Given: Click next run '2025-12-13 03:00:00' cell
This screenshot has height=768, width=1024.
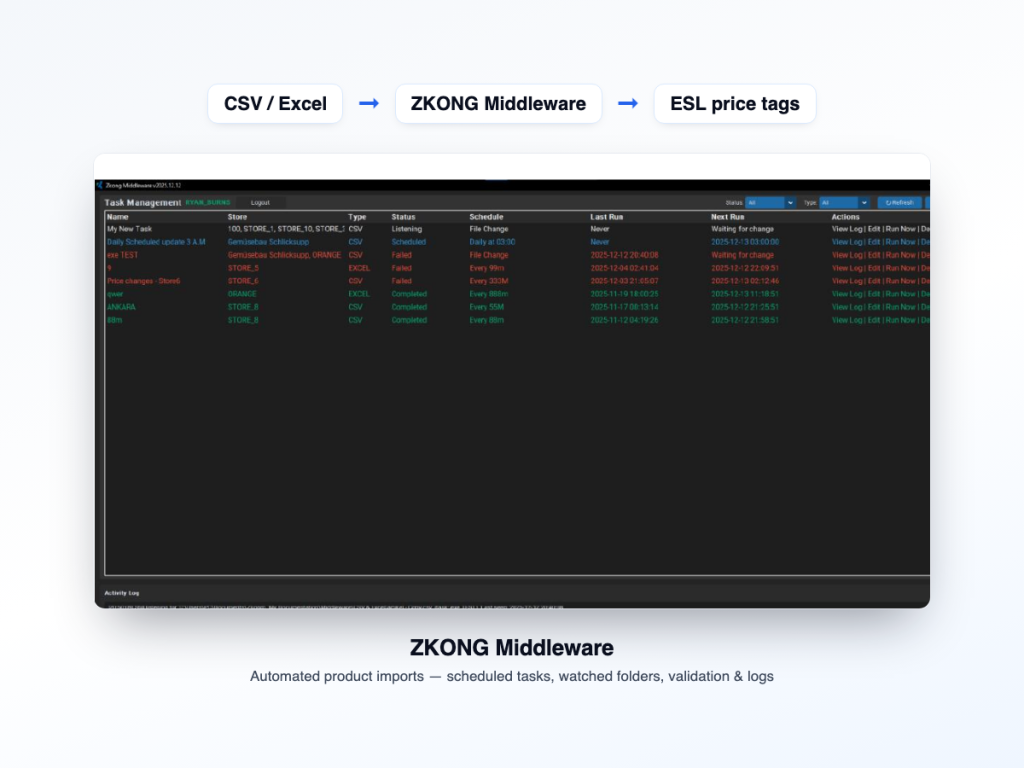Looking at the screenshot, I should (x=745, y=242).
